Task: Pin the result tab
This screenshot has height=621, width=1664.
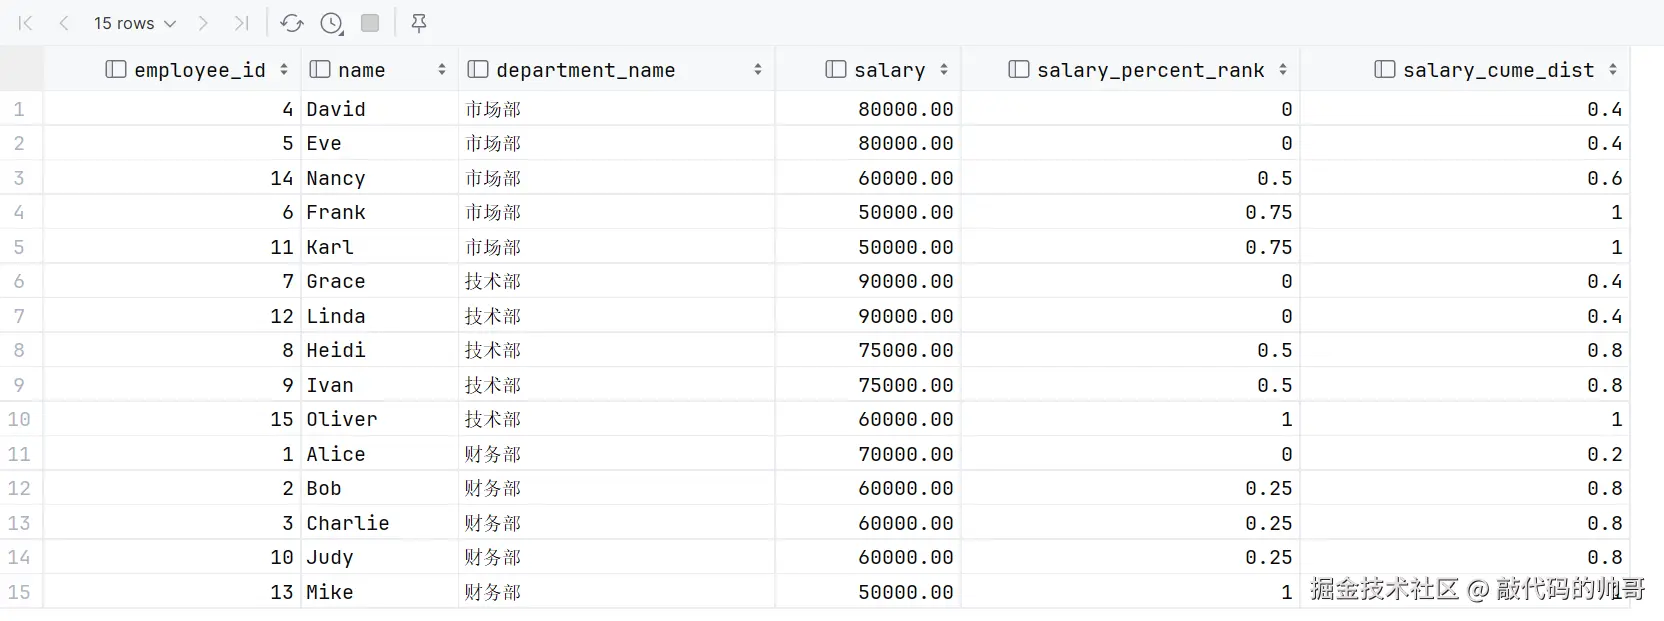Action: 419,23
